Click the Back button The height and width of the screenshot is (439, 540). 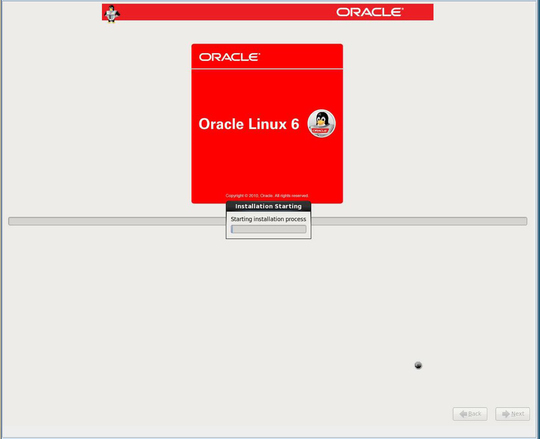point(470,414)
